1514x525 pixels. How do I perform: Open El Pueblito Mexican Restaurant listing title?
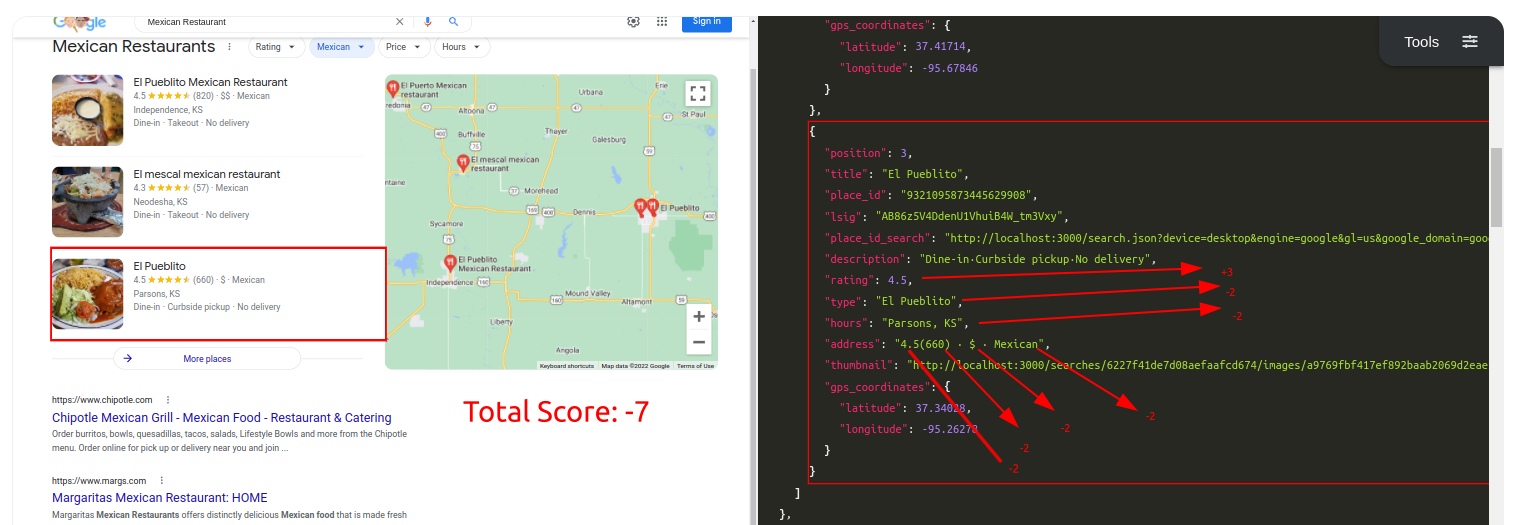[x=210, y=82]
